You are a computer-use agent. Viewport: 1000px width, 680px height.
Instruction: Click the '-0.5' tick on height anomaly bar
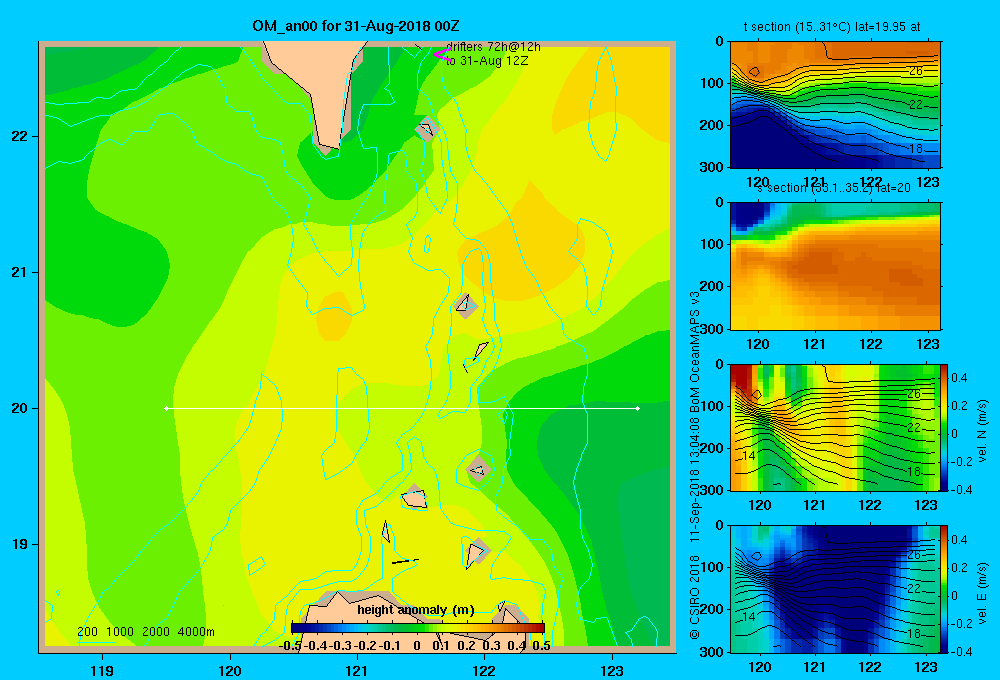(290, 646)
